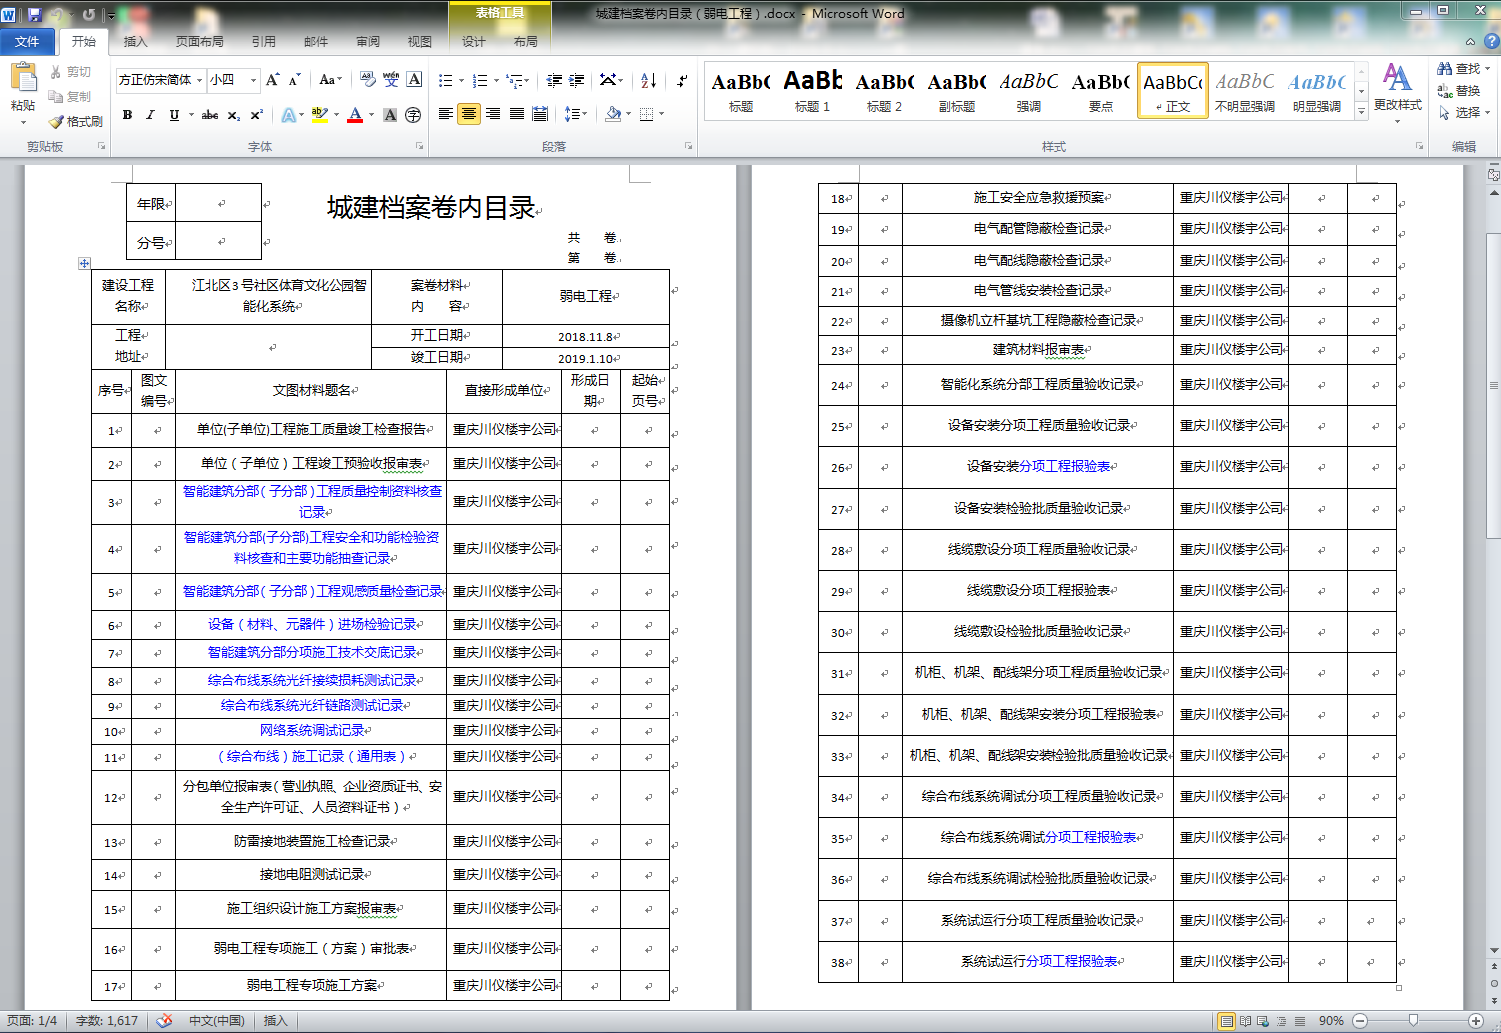1501x1033 pixels.
Task: Justify paragraph text
Action: [x=517, y=114]
